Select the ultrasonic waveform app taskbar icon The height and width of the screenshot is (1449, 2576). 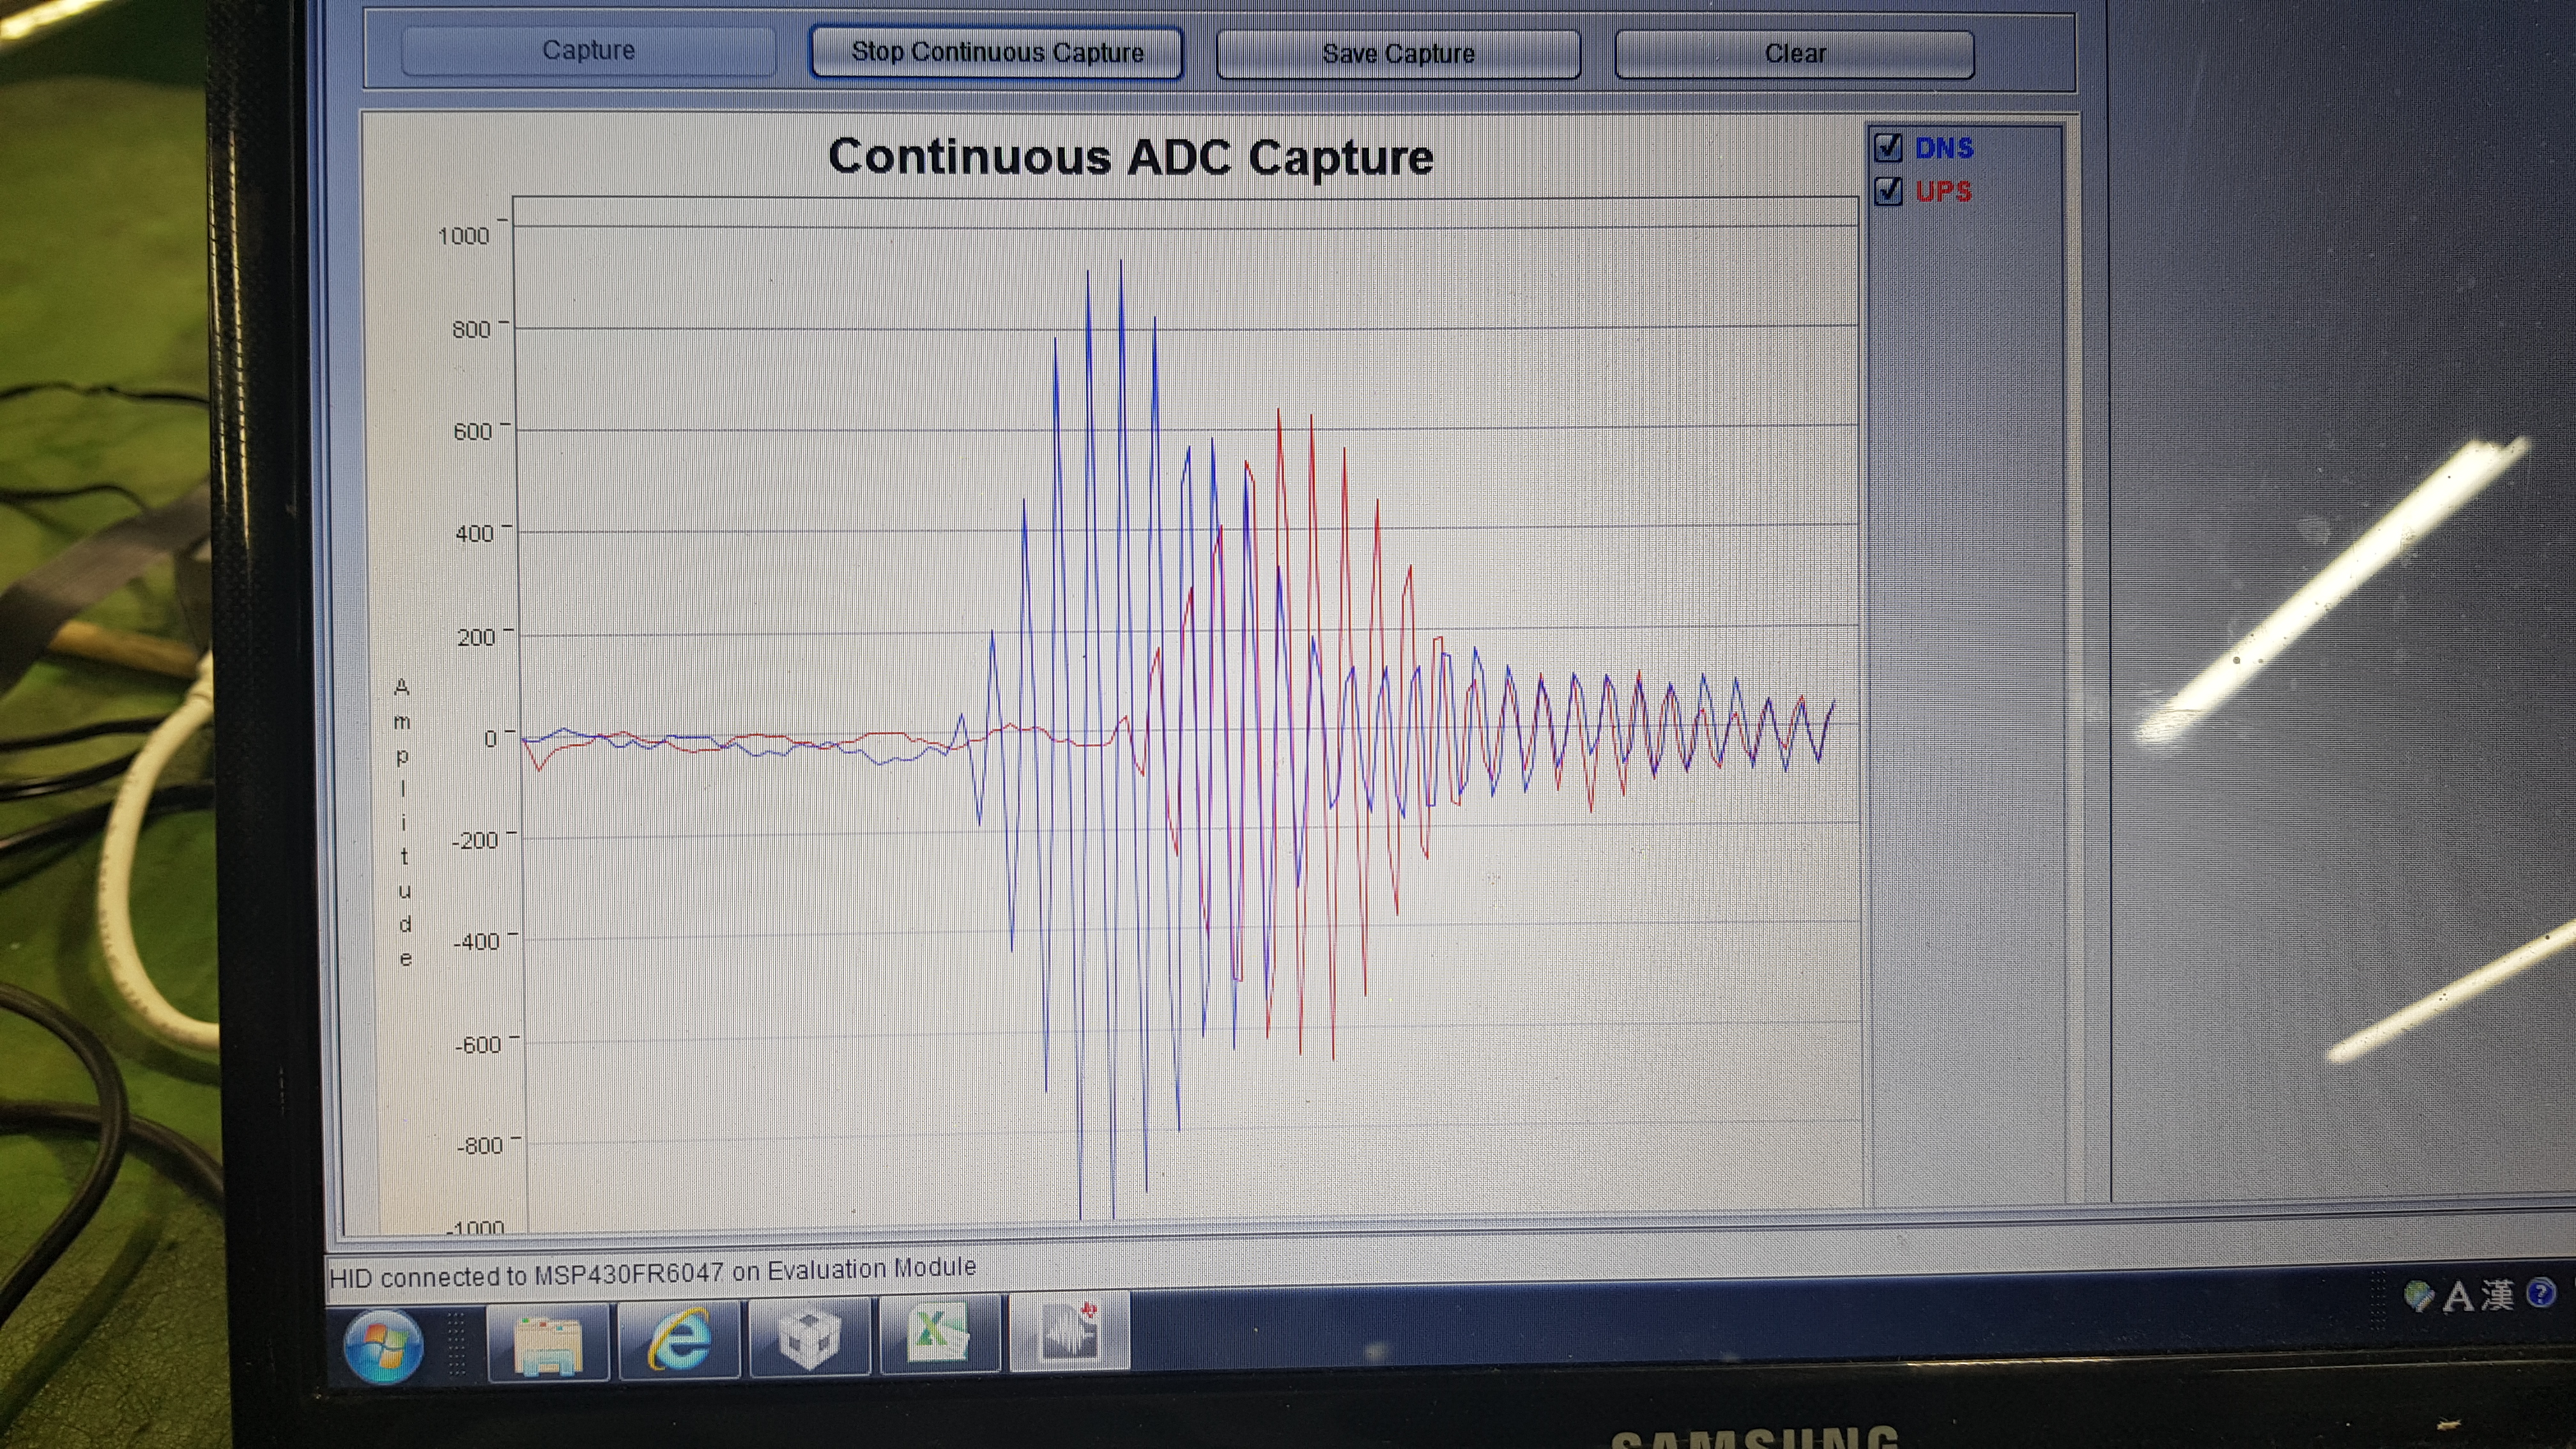[1069, 1331]
